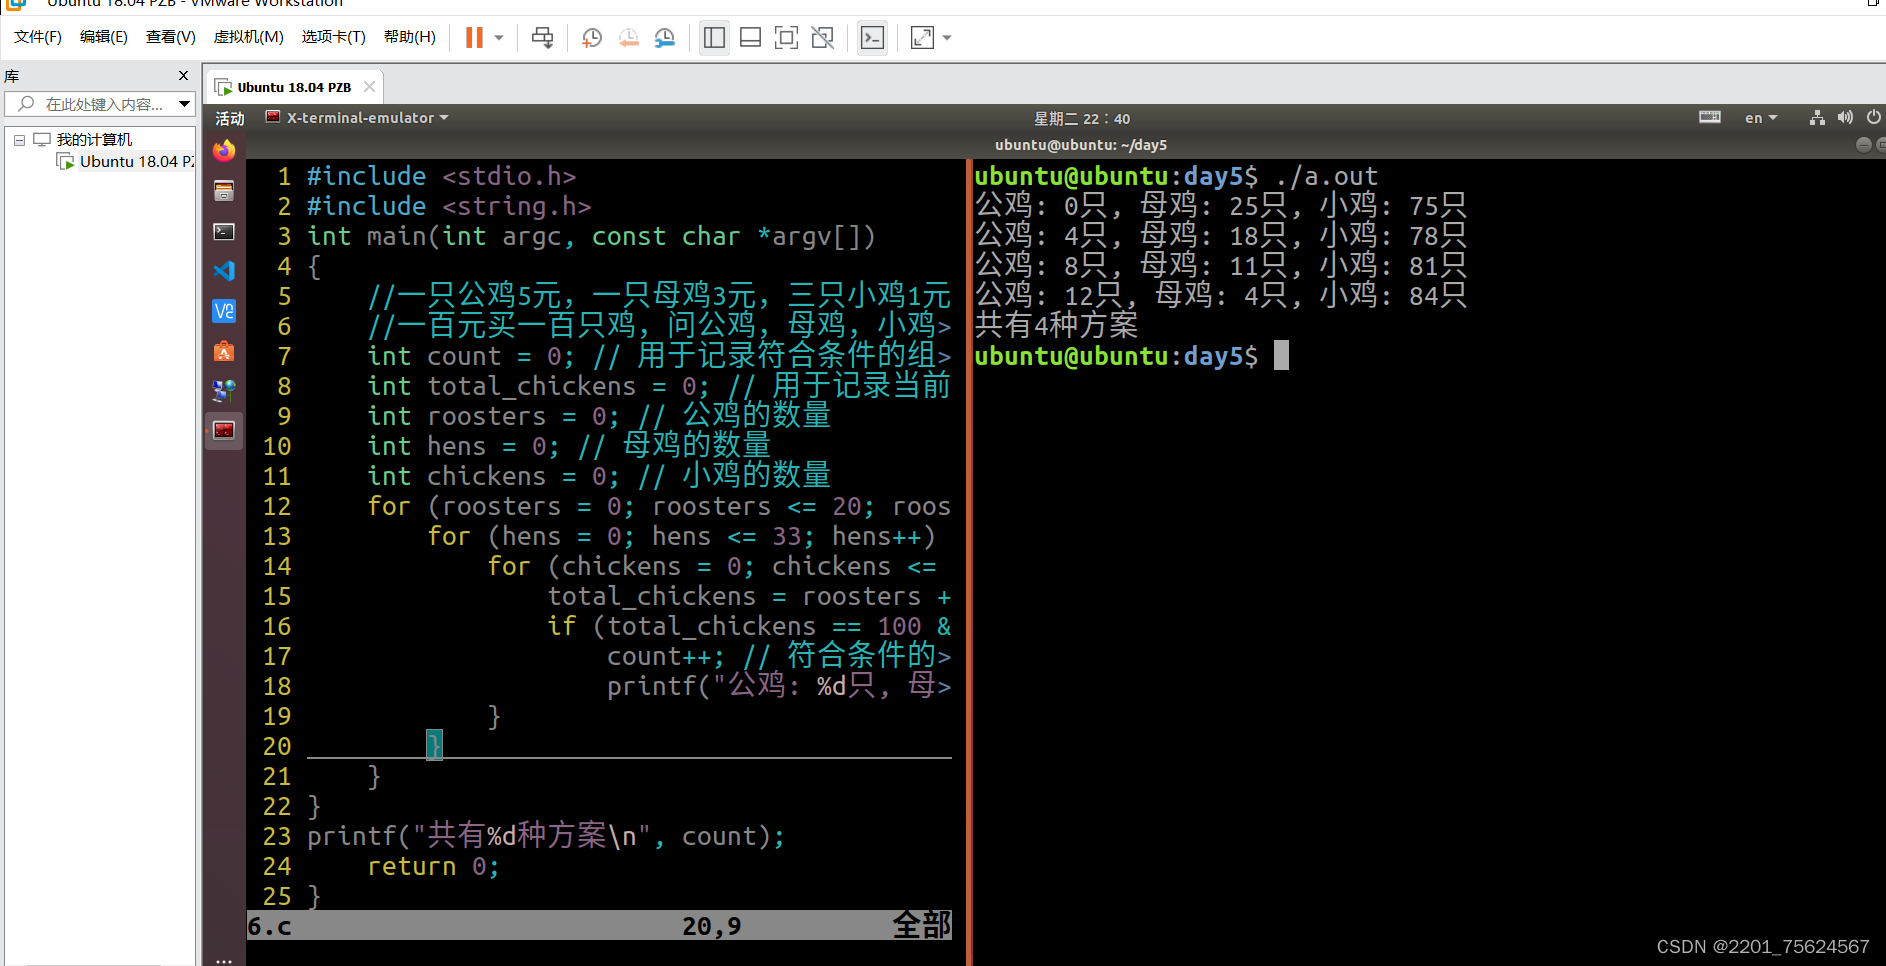Open the network computers dock icon
Viewport: 1886px width, 966px height.
pos(224,390)
